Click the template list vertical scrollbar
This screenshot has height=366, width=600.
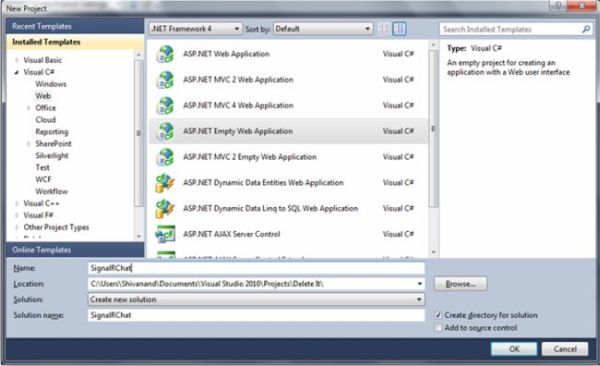click(x=433, y=129)
